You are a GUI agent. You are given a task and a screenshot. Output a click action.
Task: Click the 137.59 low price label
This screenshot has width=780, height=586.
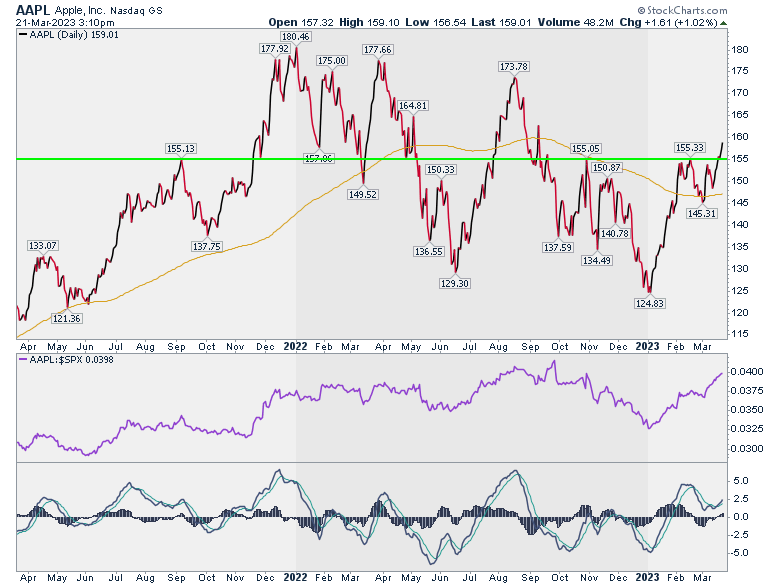coord(558,247)
